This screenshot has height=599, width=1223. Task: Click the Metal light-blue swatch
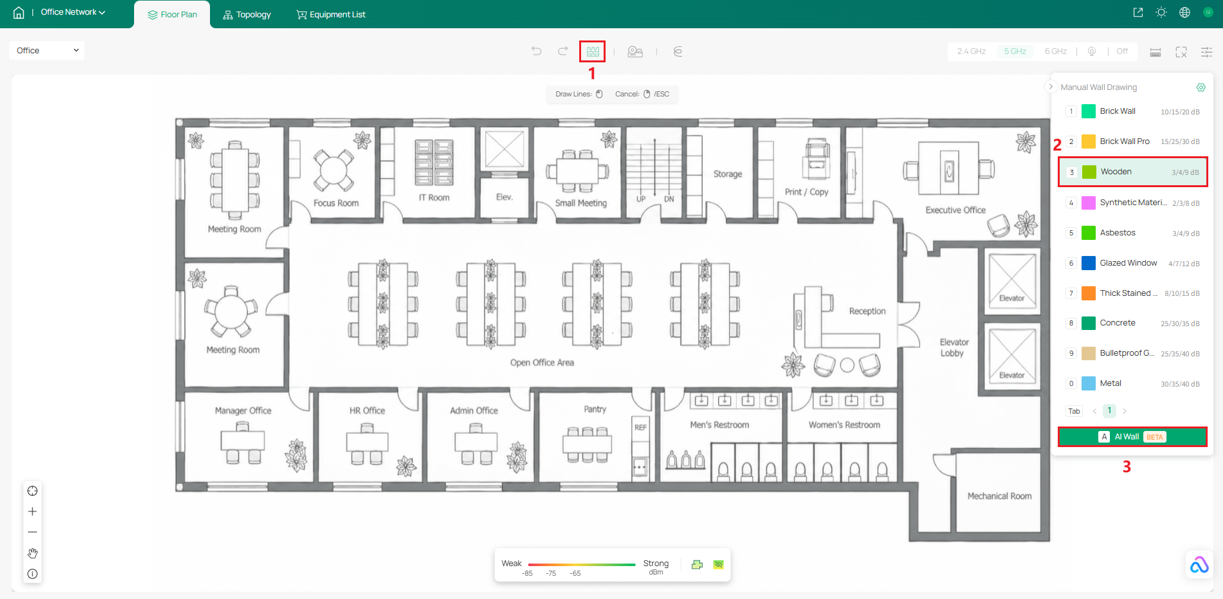(x=1088, y=383)
